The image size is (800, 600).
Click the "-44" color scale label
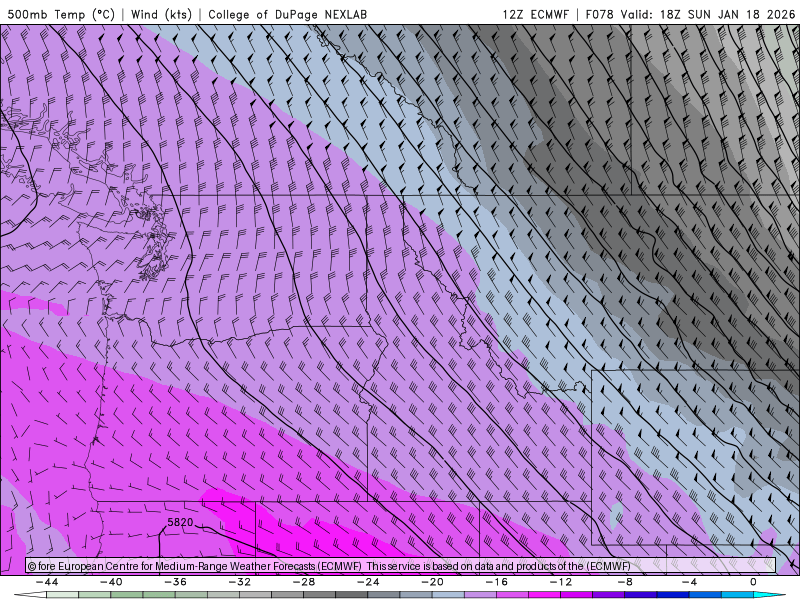(x=47, y=582)
